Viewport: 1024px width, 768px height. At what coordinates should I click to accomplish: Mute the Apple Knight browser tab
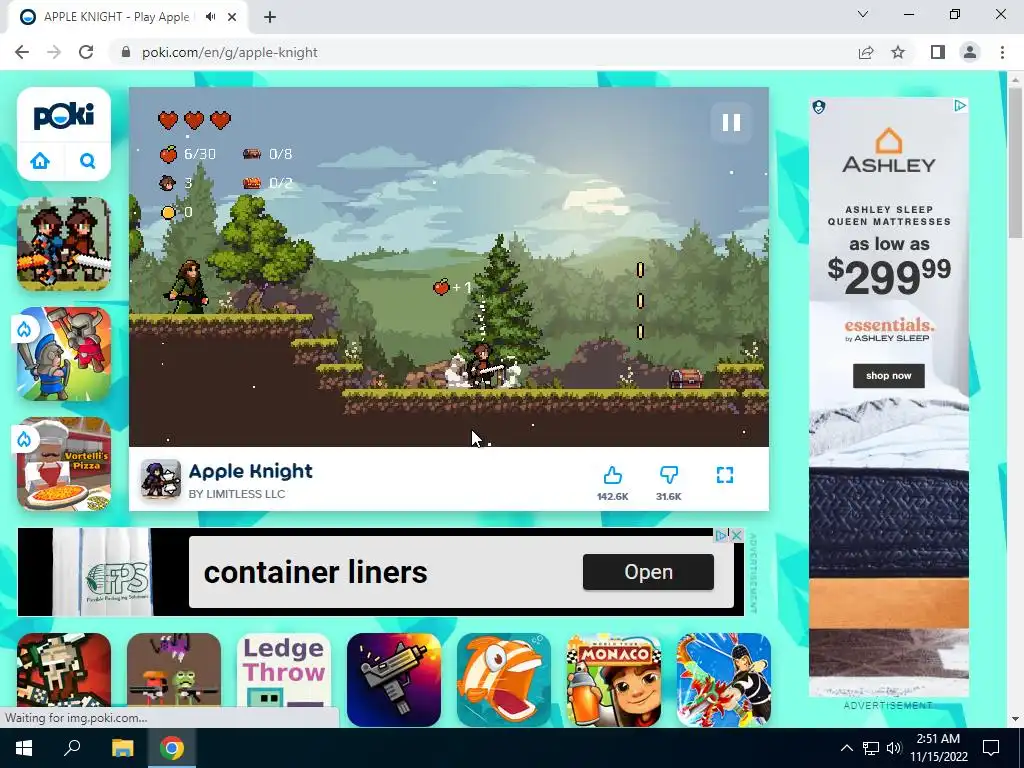210,17
